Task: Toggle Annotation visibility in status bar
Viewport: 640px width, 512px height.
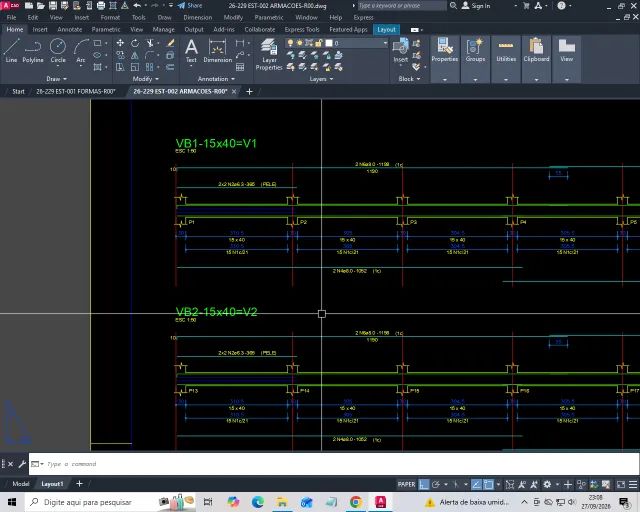Action: pos(522,484)
